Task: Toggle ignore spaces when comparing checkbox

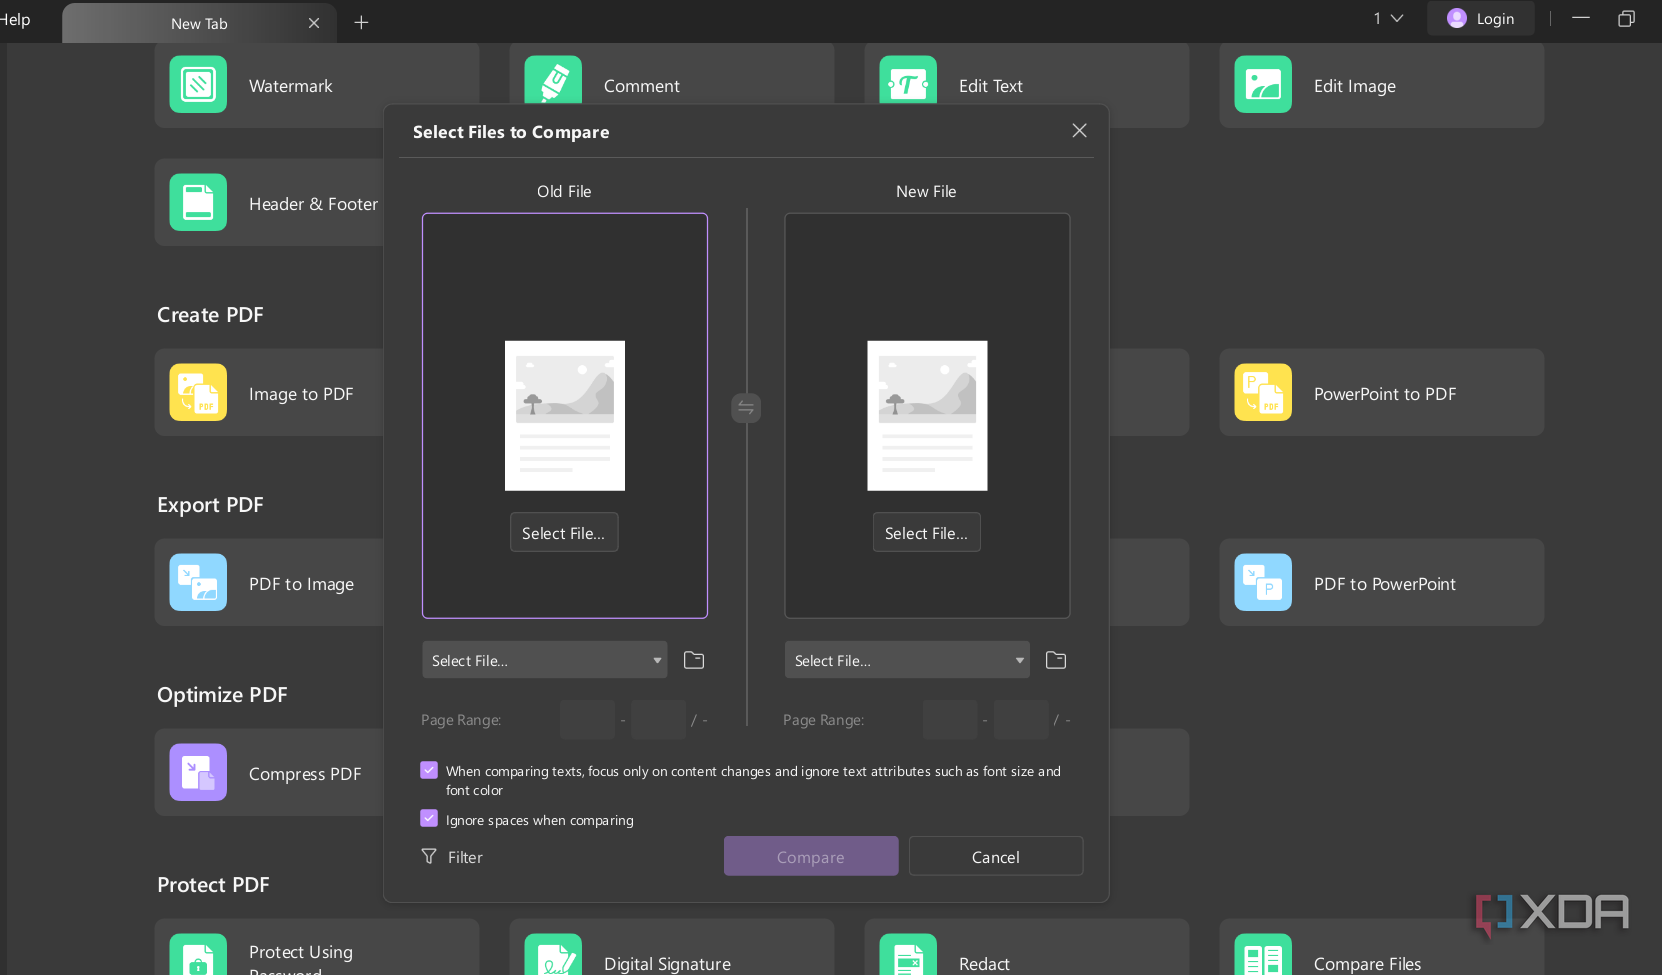Action: point(429,818)
